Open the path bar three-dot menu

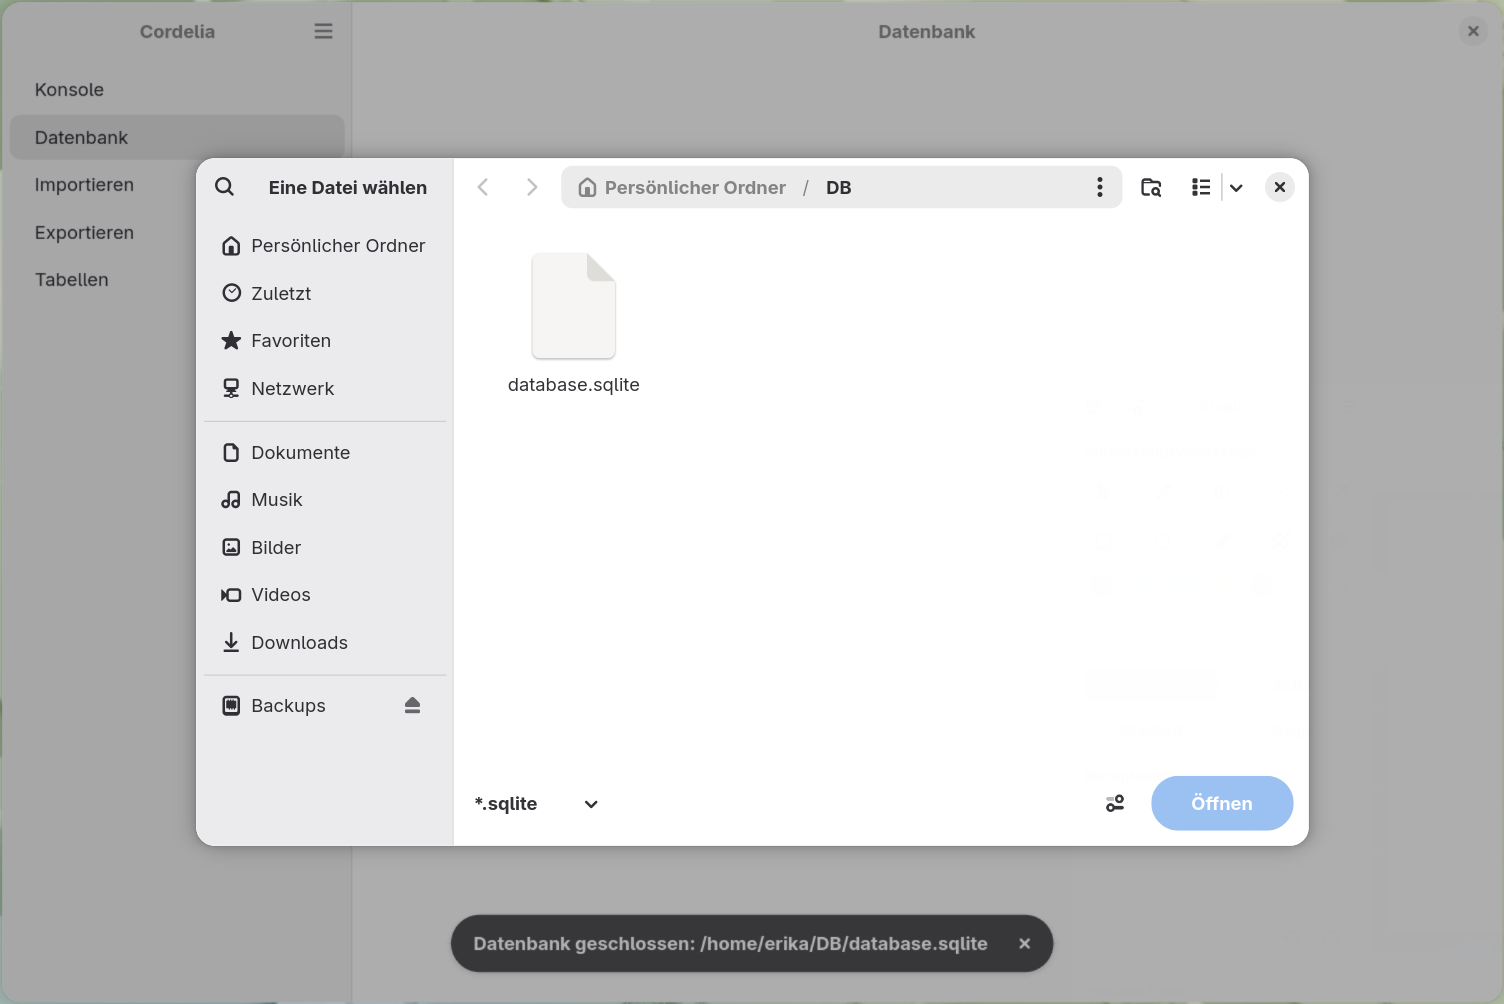click(x=1100, y=187)
